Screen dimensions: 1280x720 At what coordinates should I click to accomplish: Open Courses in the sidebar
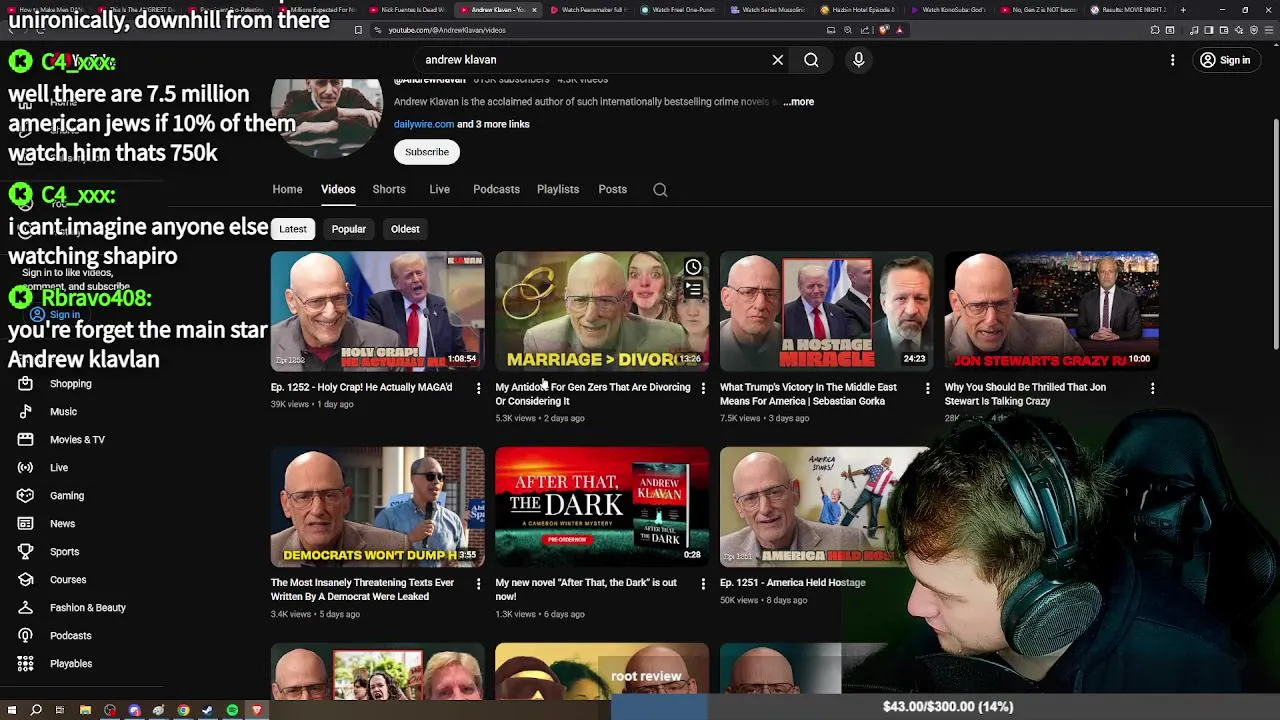pos(68,580)
